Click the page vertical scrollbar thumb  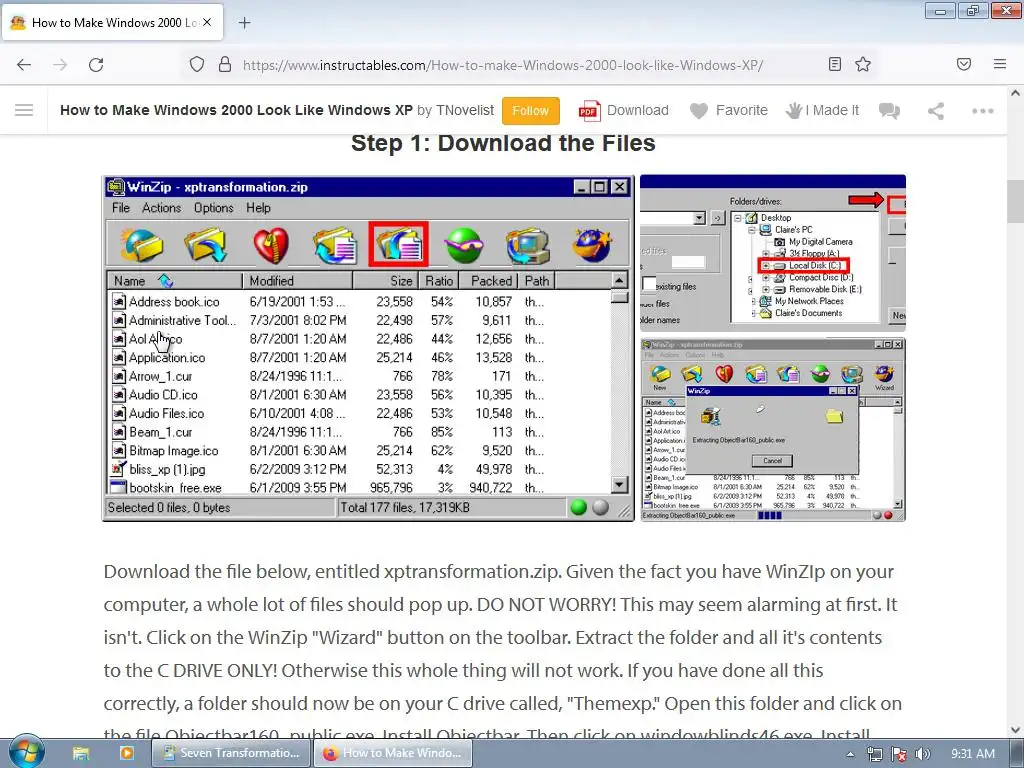click(1015, 203)
